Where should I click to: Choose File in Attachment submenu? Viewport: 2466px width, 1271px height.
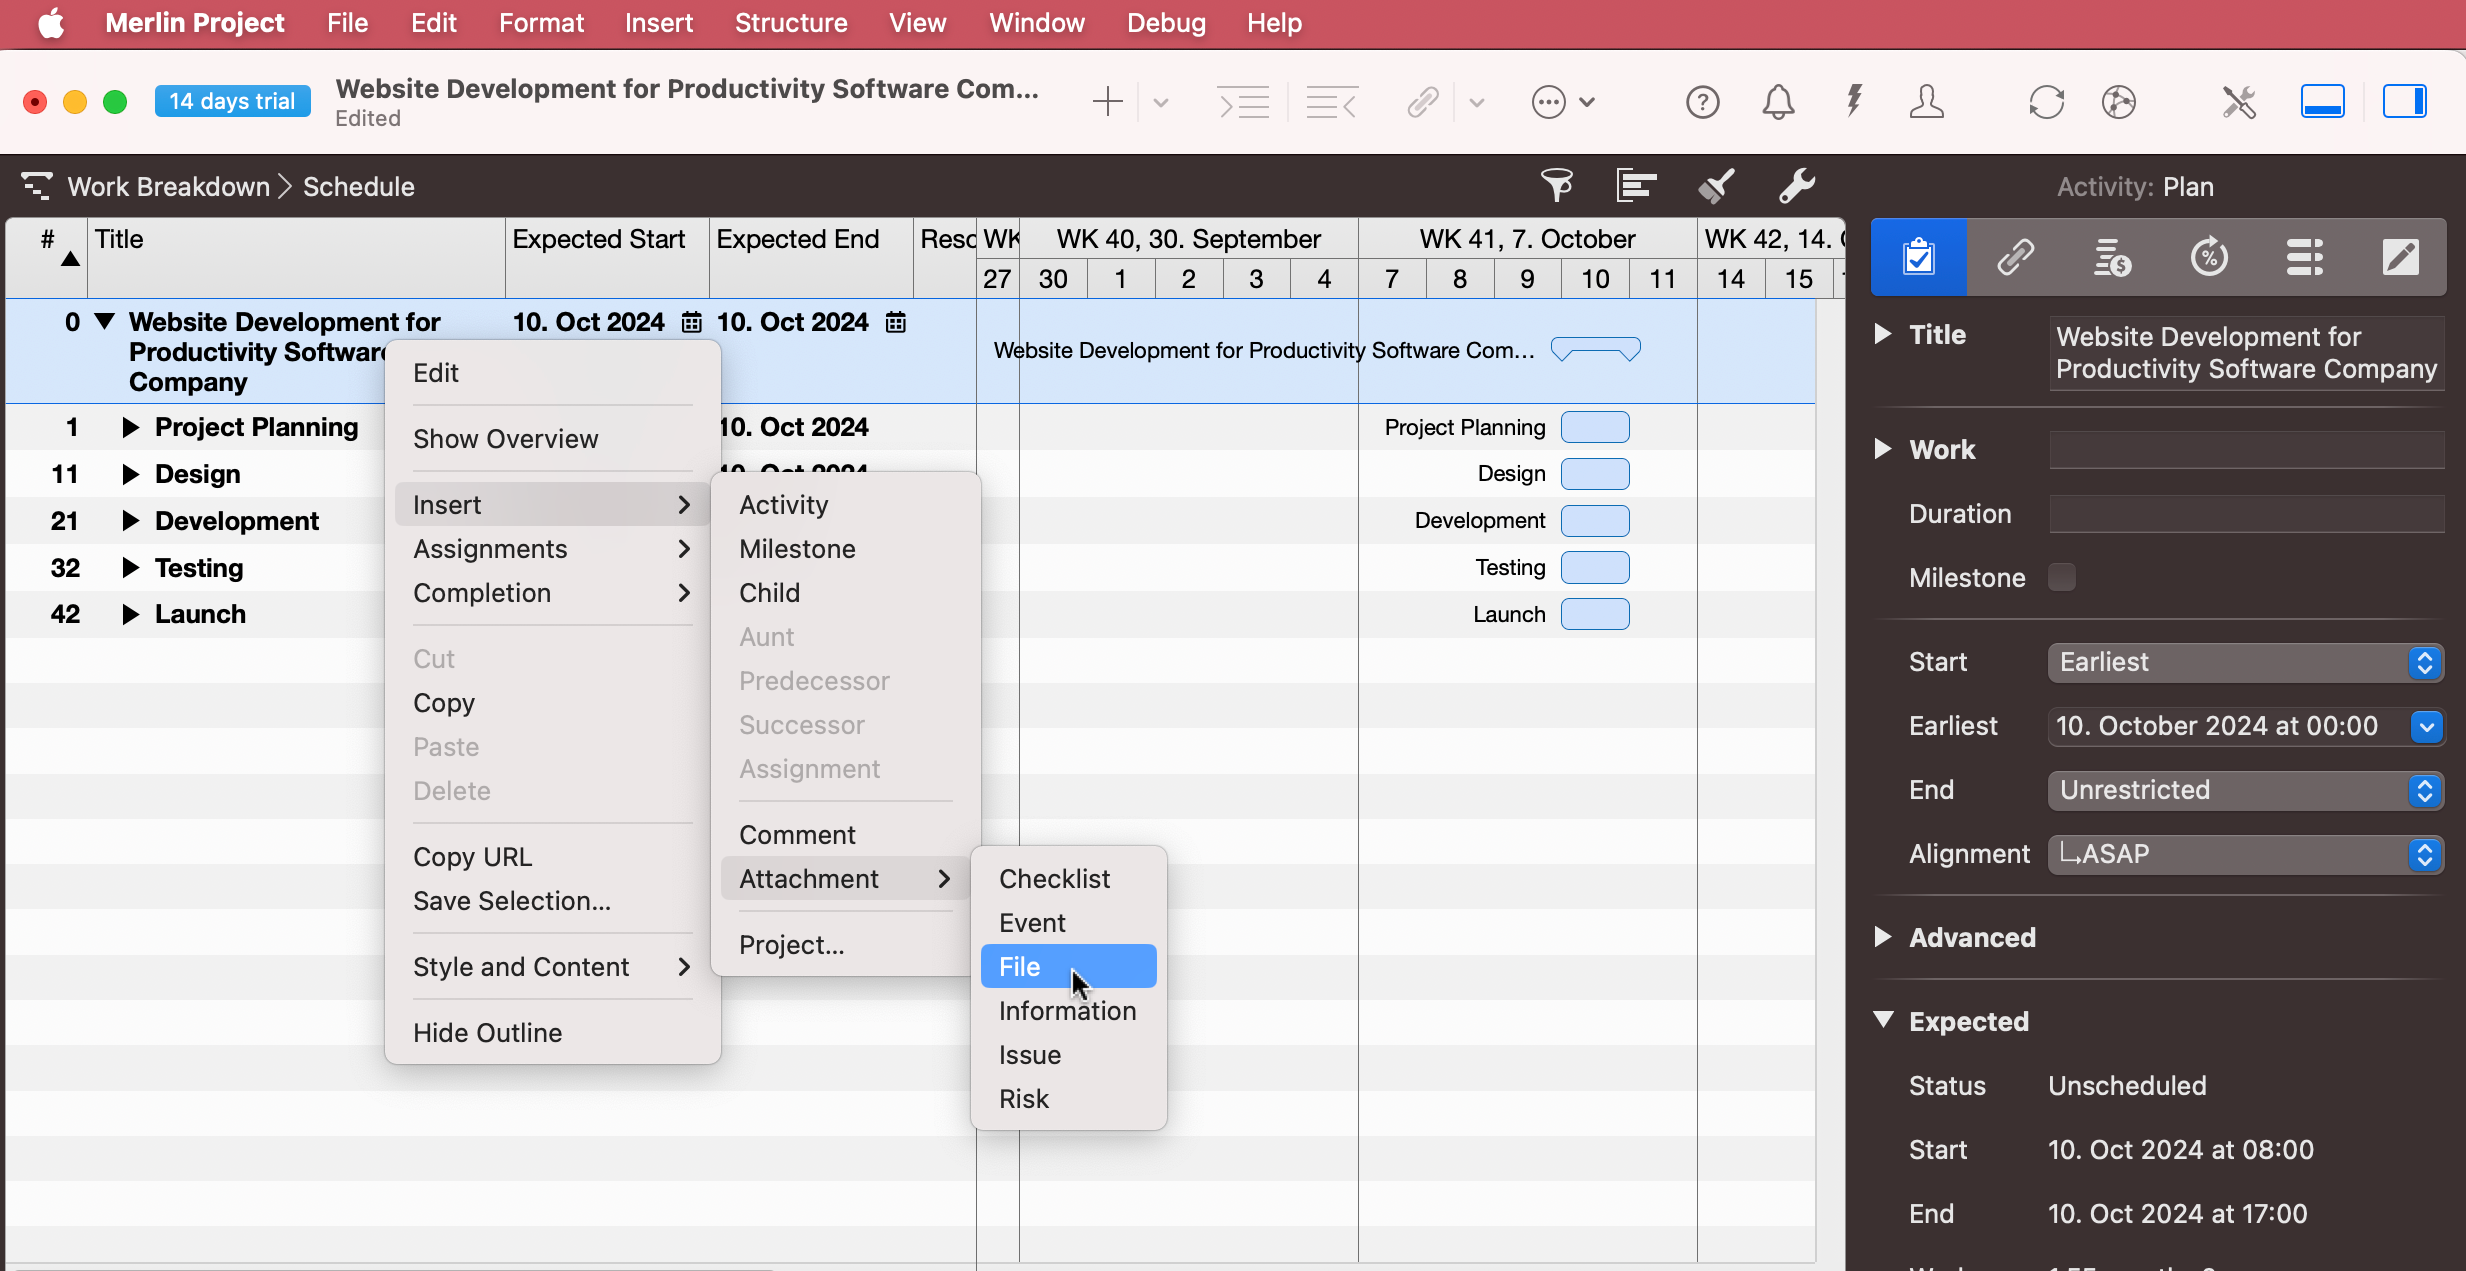click(x=1068, y=967)
